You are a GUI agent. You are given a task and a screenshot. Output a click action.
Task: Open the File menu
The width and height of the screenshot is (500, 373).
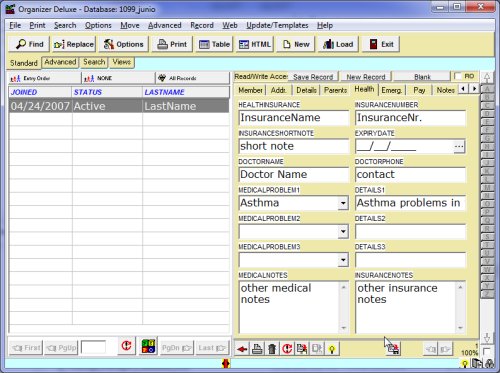coord(15,25)
